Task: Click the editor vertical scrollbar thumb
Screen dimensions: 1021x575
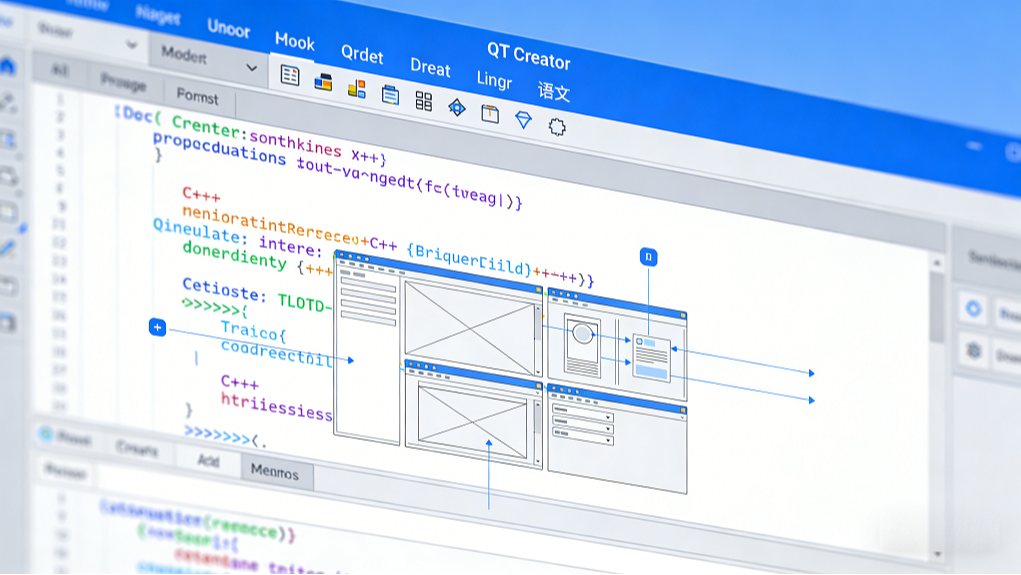Action: click(x=937, y=307)
